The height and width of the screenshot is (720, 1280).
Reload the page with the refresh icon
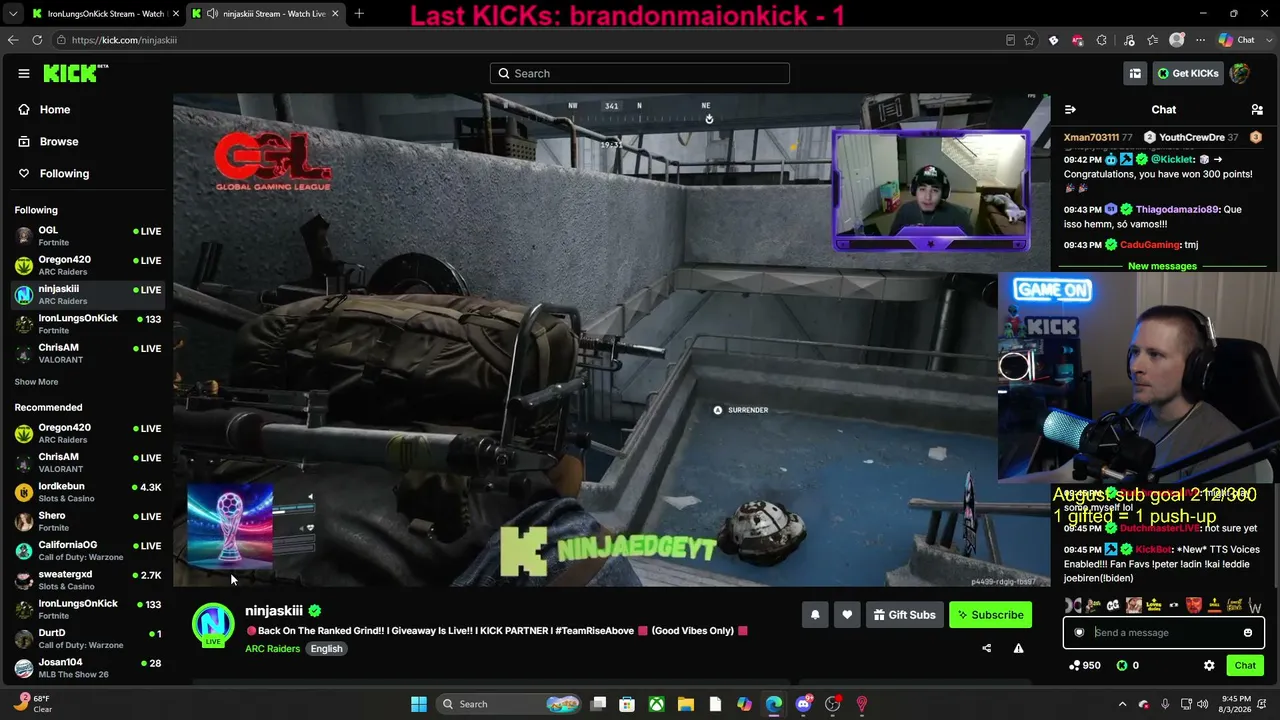37,40
